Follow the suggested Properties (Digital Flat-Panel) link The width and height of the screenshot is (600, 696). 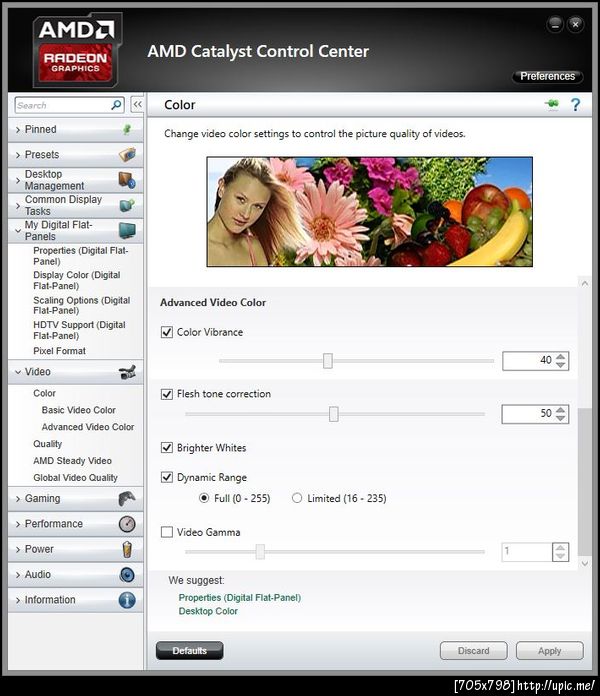coord(240,597)
